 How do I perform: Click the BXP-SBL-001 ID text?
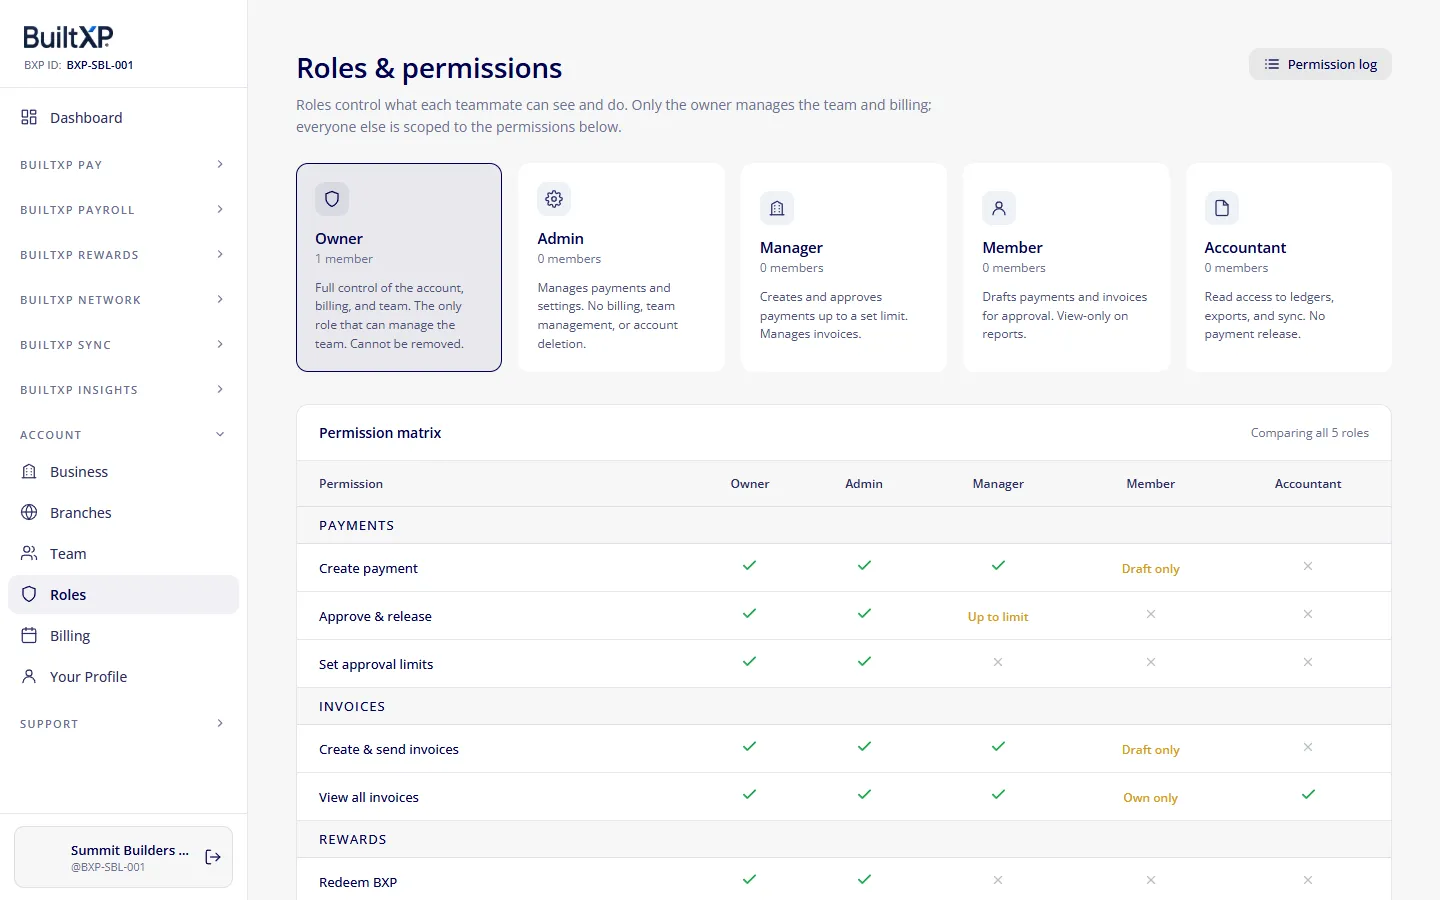[100, 65]
